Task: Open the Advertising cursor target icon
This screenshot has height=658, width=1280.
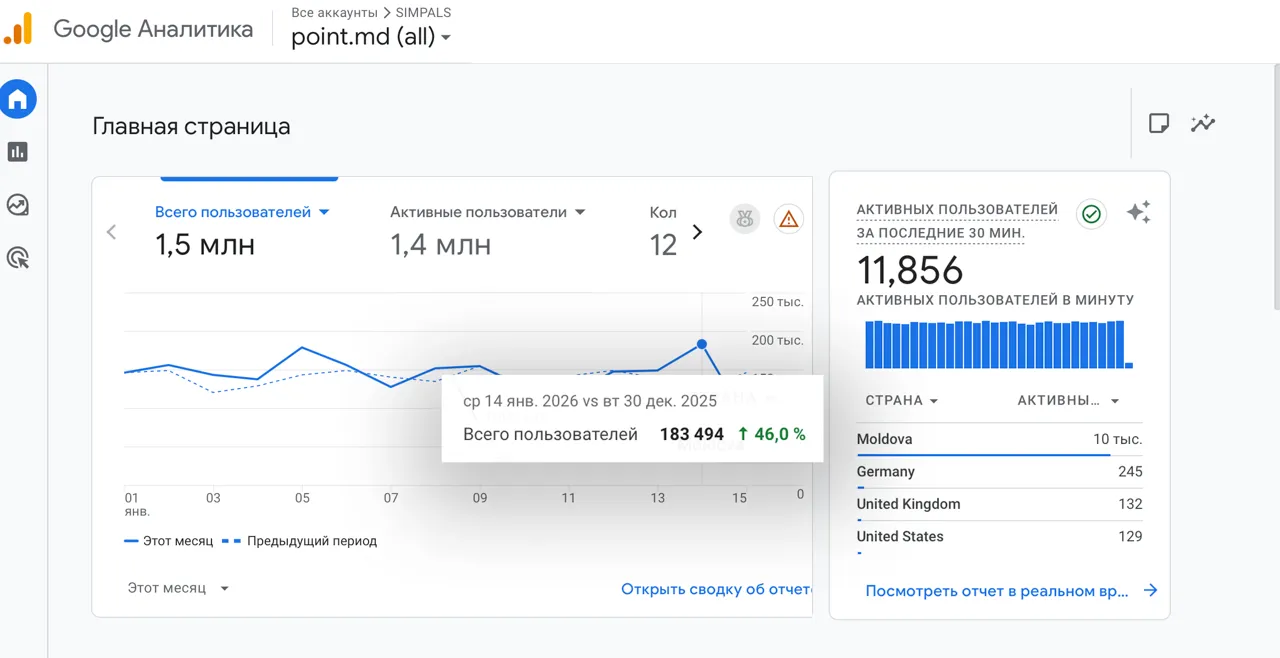Action: (x=18, y=258)
